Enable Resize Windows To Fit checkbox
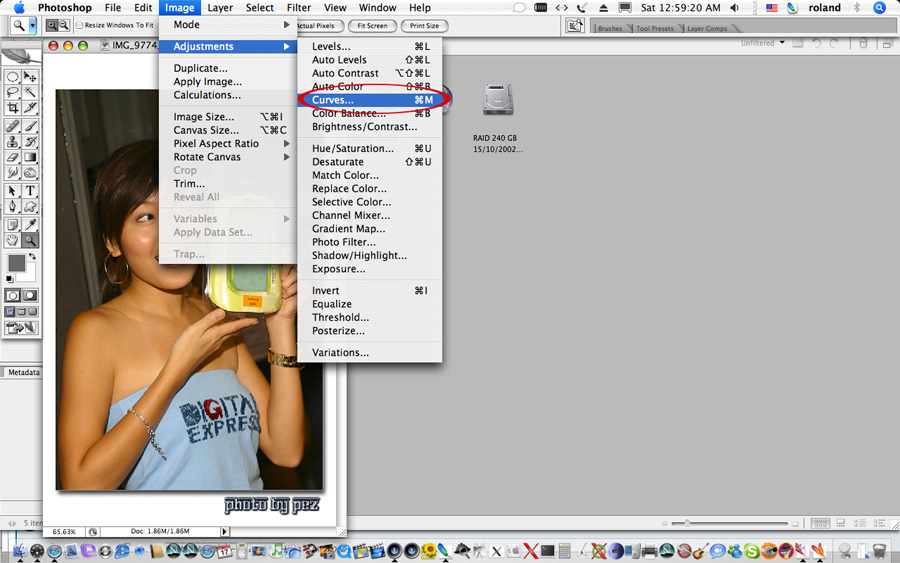This screenshot has width=900, height=563. click(x=80, y=25)
